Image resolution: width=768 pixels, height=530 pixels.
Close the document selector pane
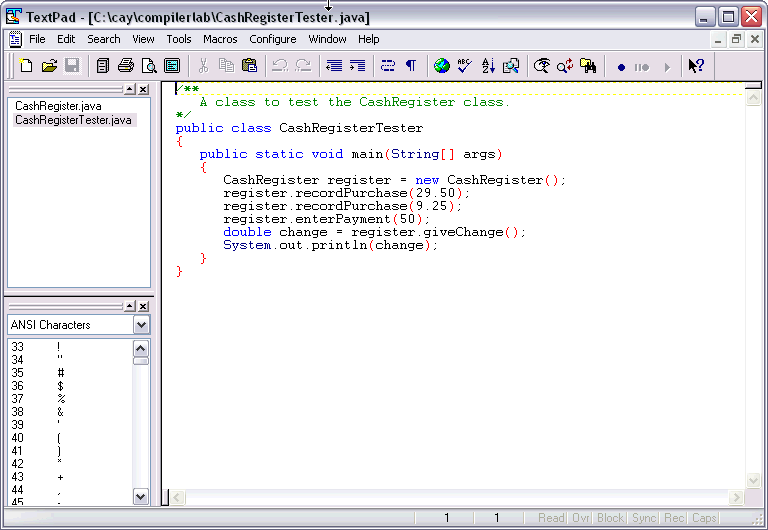[x=143, y=89]
